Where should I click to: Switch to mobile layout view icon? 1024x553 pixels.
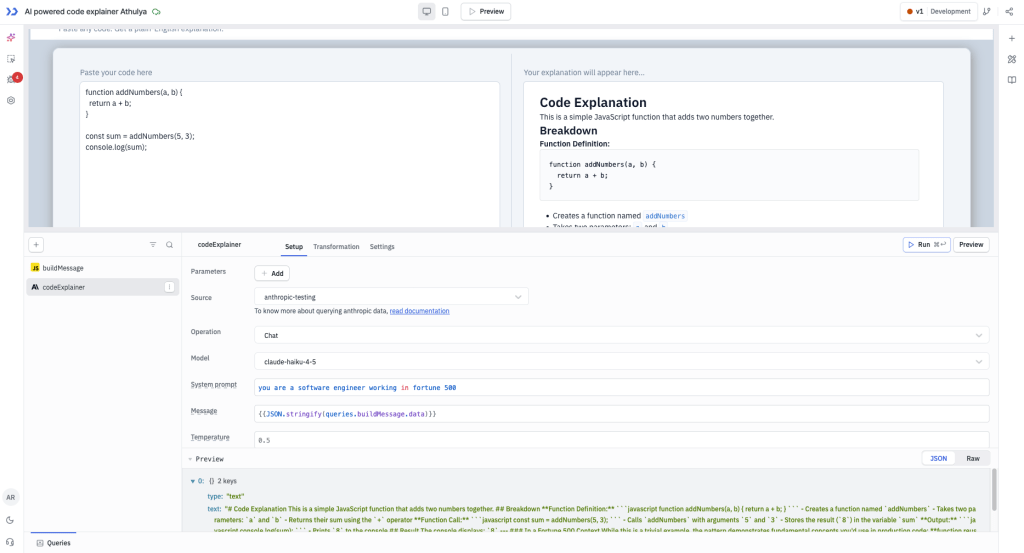coord(445,12)
